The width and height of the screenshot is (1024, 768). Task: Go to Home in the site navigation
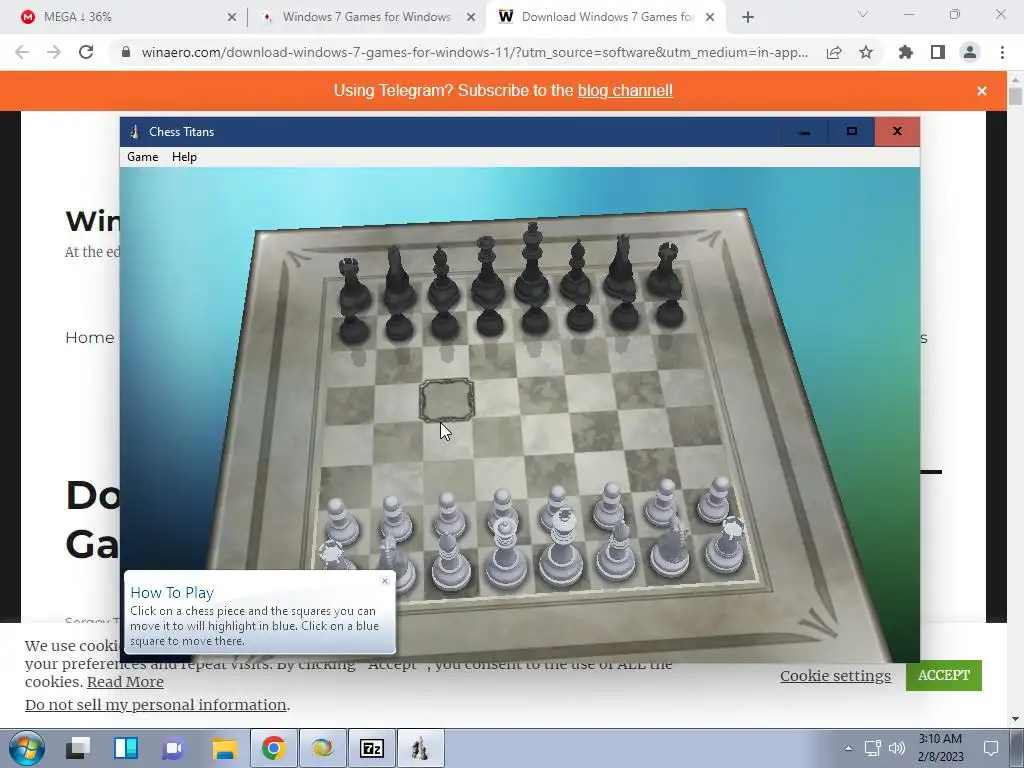(x=89, y=338)
